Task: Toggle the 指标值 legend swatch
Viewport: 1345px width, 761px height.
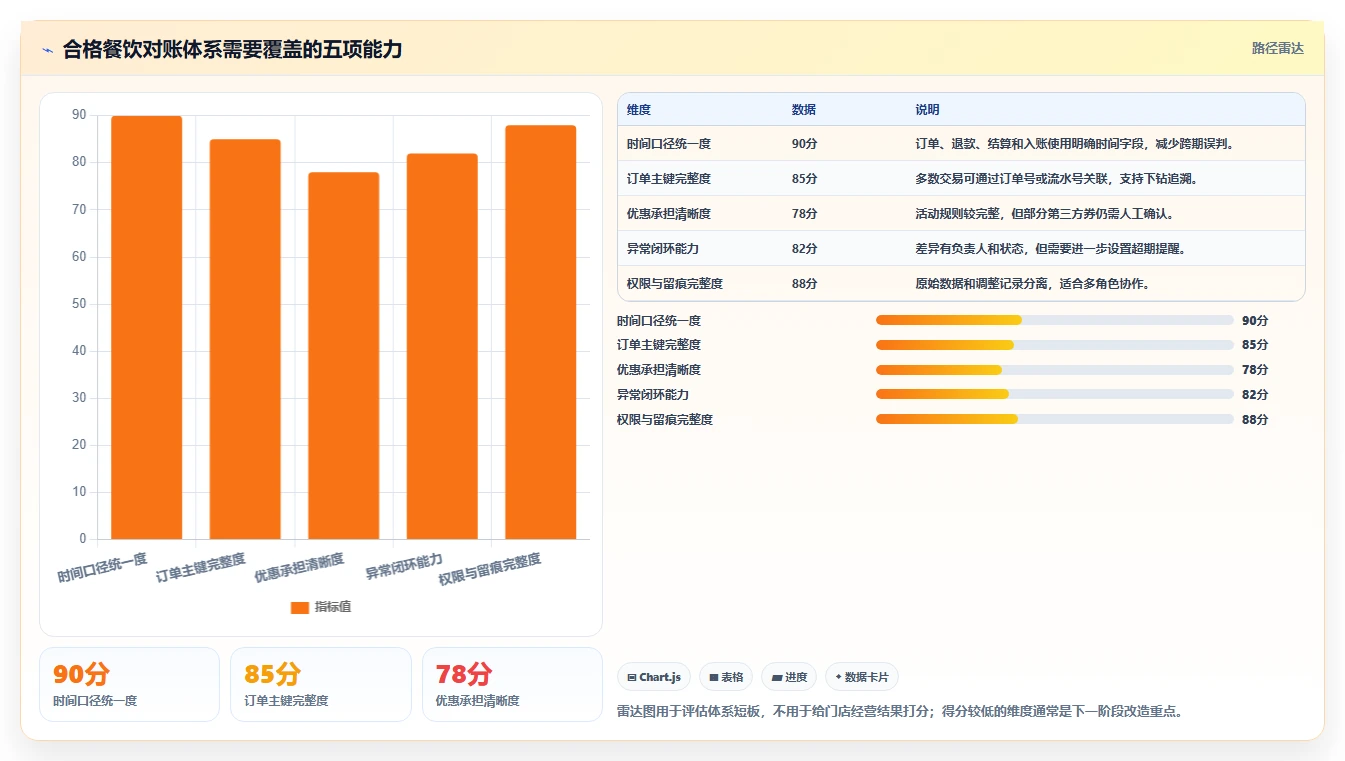Action: 299,607
